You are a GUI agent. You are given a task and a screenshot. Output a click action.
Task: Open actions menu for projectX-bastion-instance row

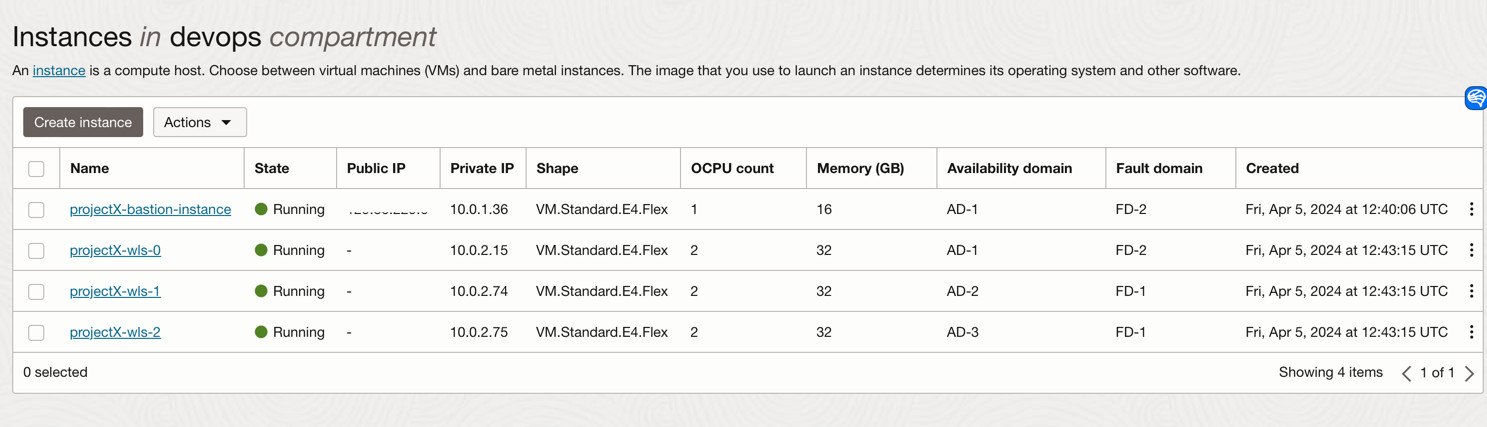pos(1471,209)
